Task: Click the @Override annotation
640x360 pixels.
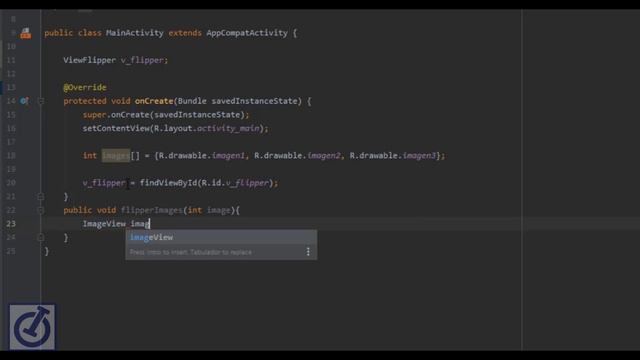Action: pos(85,87)
